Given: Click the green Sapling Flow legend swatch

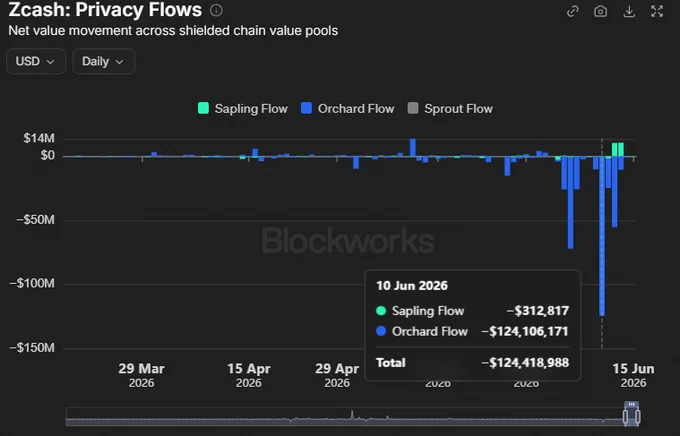Looking at the screenshot, I should pyautogui.click(x=203, y=108).
